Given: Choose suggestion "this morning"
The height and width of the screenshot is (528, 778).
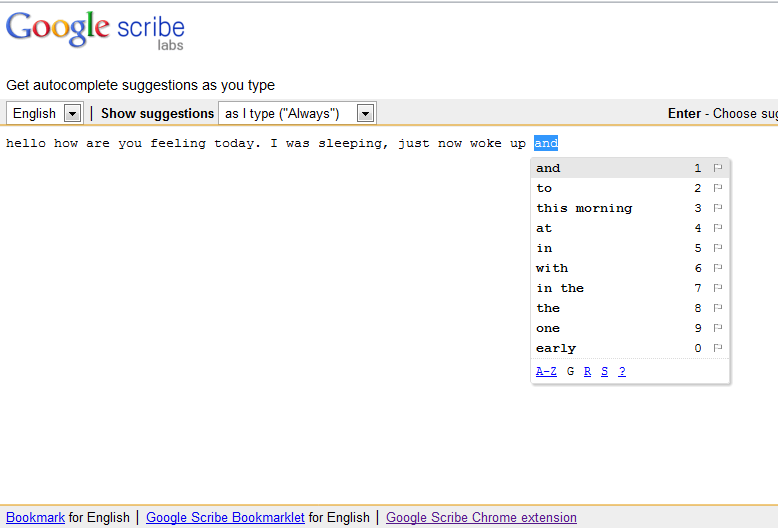Looking at the screenshot, I should tap(630, 208).
